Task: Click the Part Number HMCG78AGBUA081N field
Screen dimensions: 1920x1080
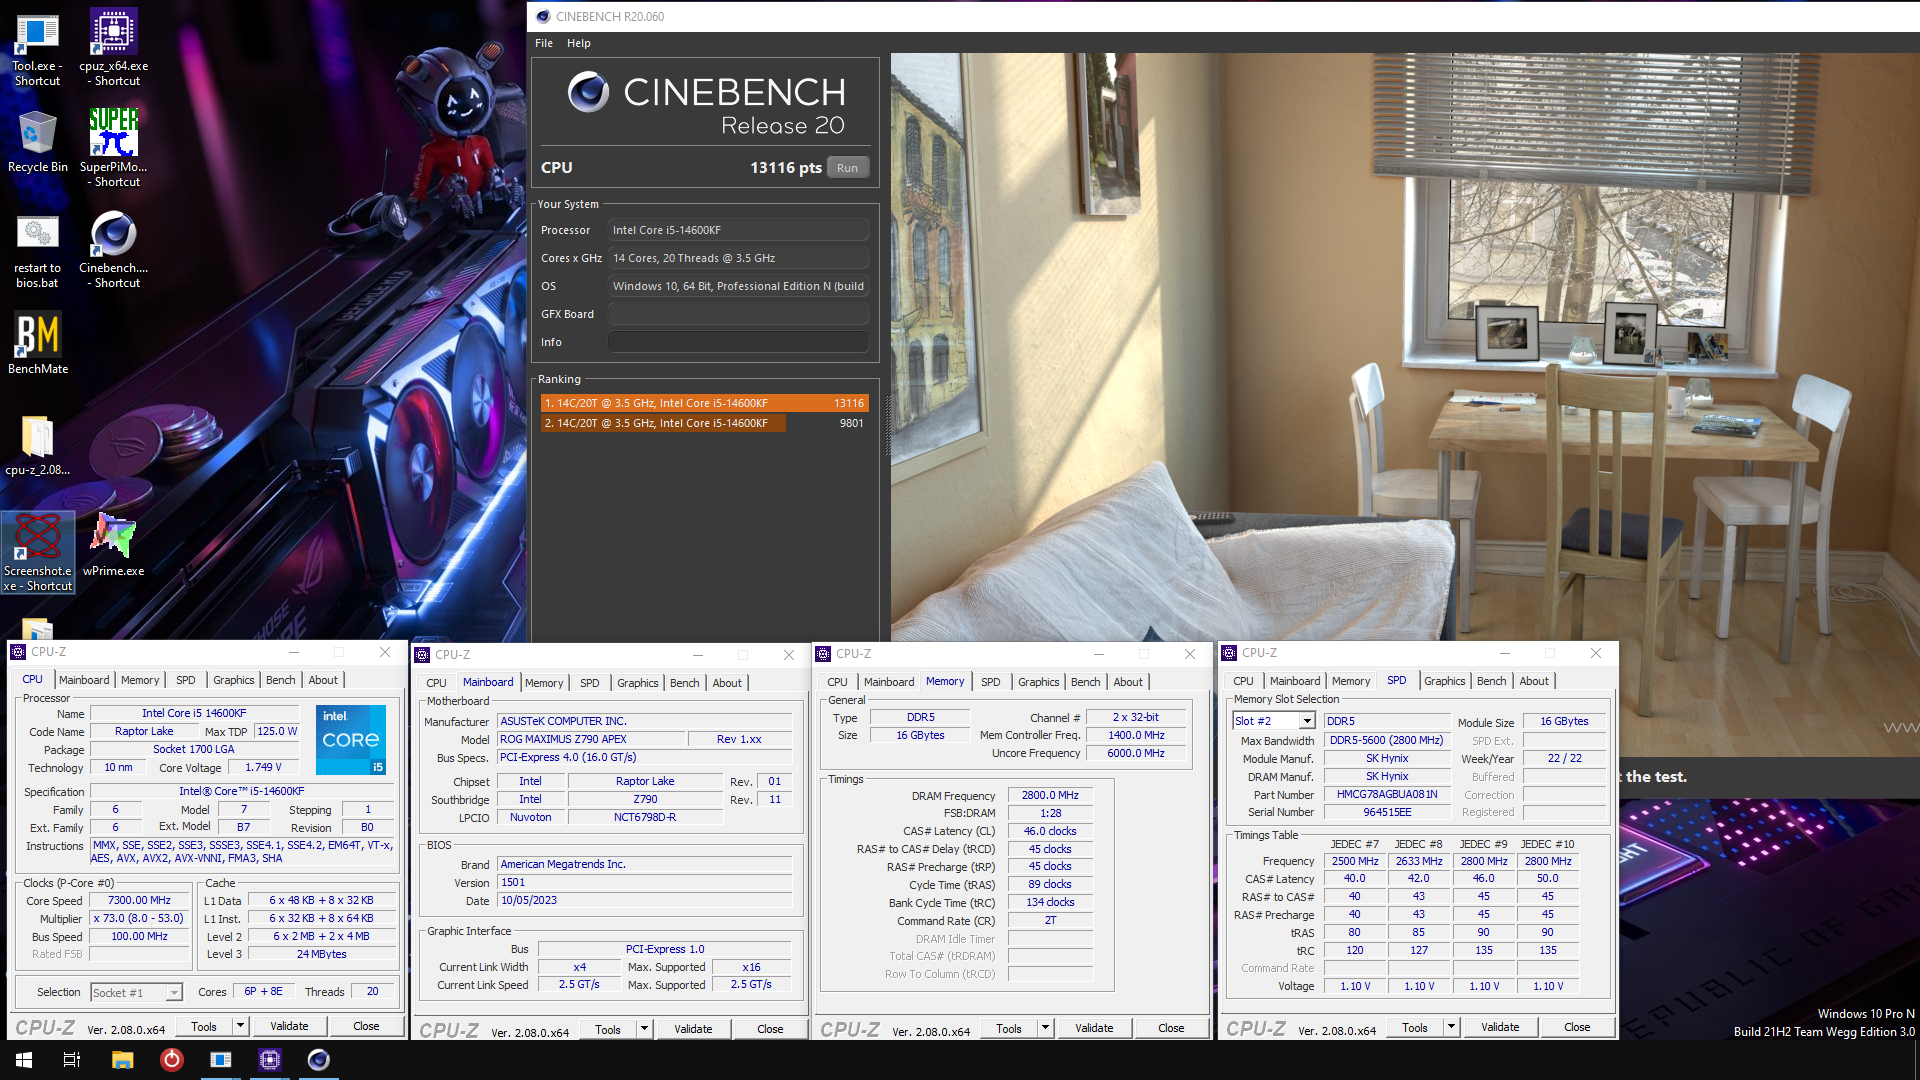Action: coord(1387,795)
